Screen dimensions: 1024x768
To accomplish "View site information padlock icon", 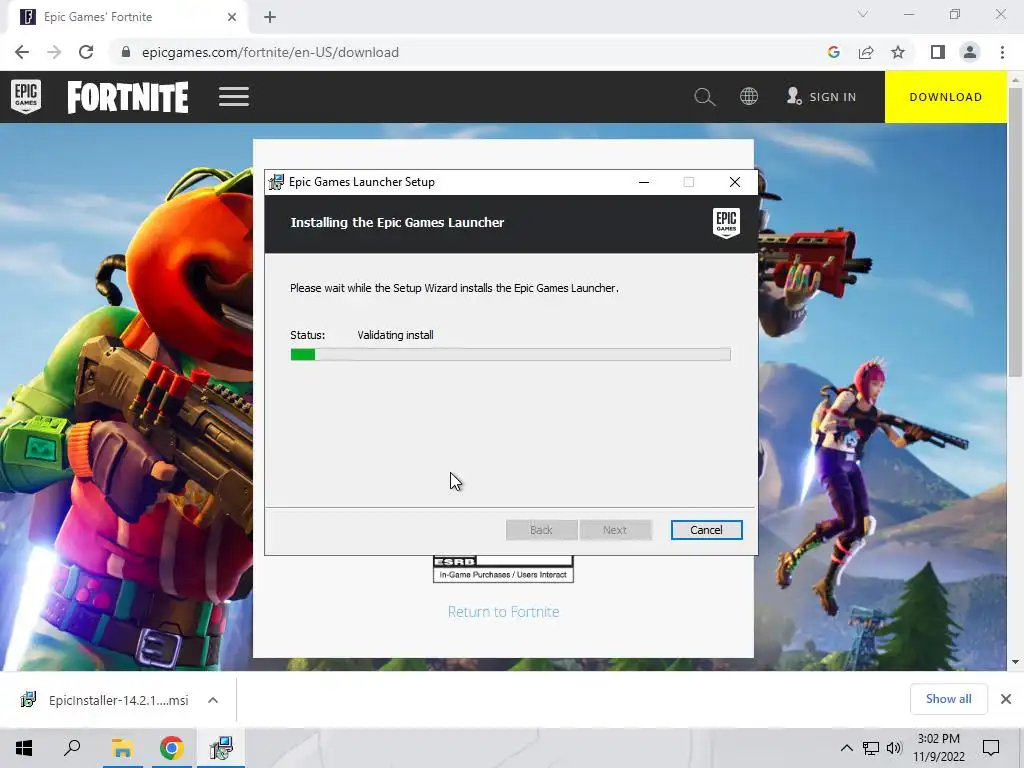I will point(126,52).
